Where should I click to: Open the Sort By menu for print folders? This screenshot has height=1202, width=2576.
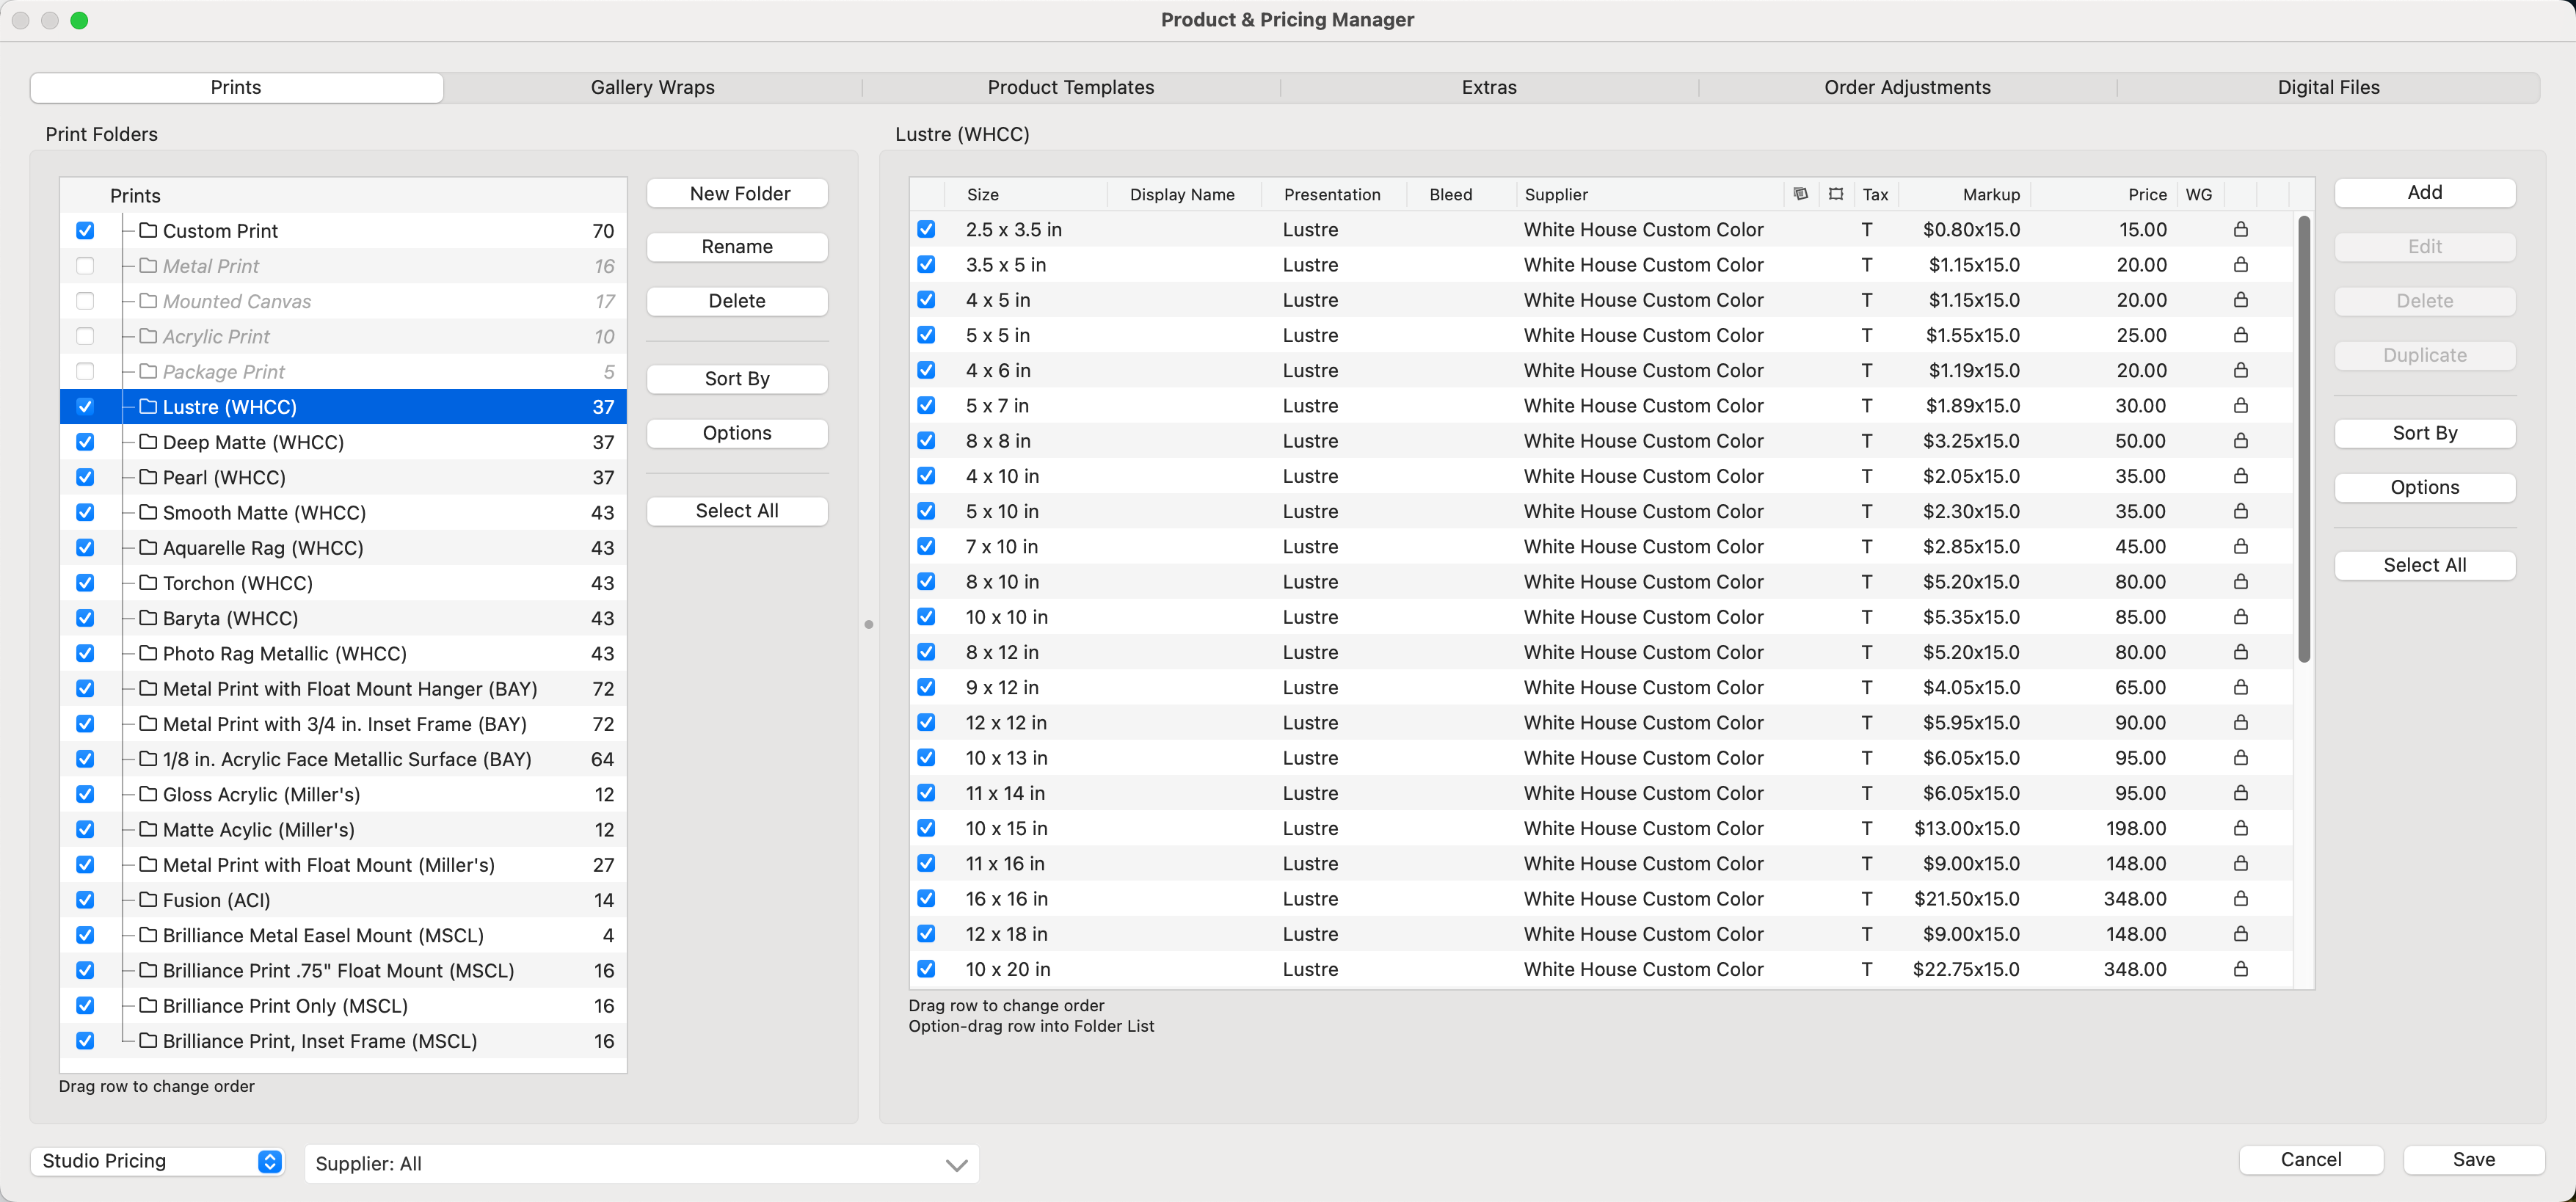coord(736,379)
